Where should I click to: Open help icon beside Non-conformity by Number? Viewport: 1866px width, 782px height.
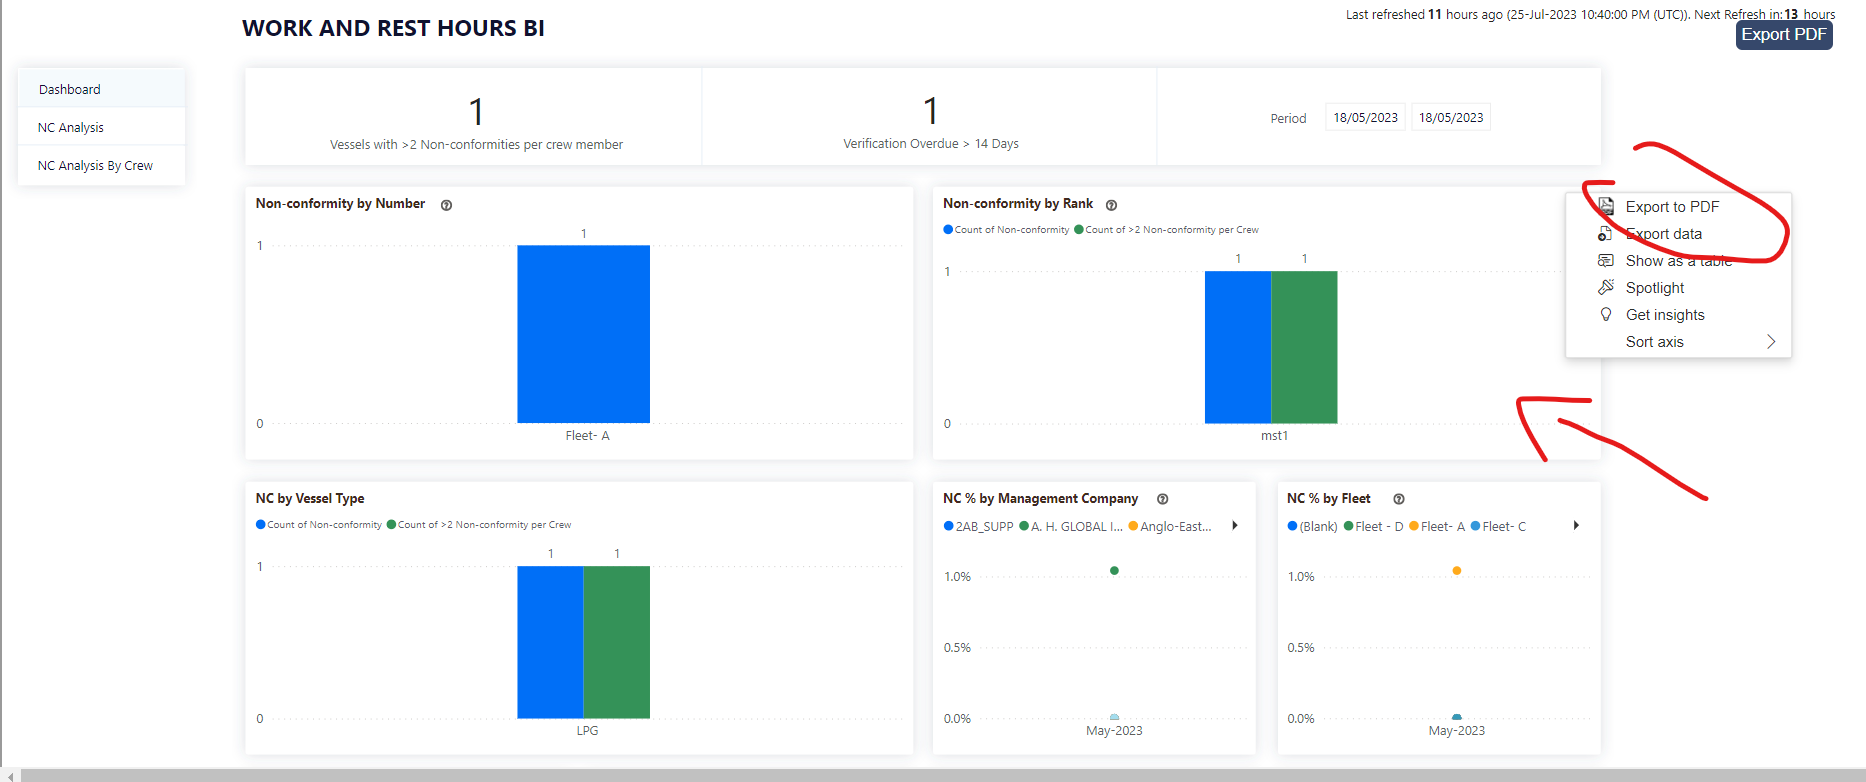pos(447,205)
